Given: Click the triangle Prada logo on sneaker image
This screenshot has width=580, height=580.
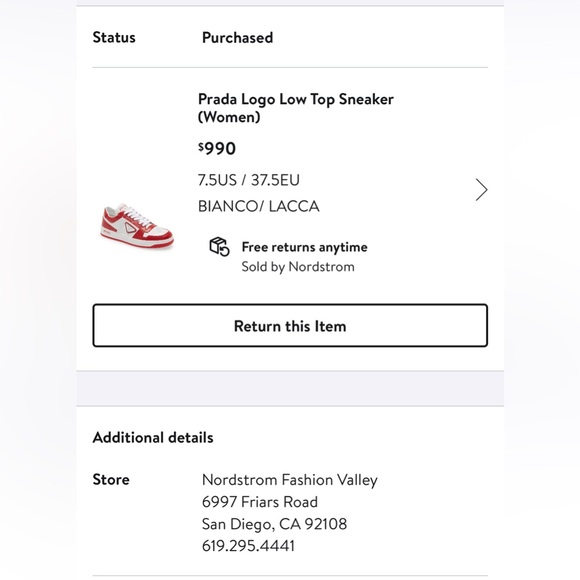Looking at the screenshot, I should (130, 227).
